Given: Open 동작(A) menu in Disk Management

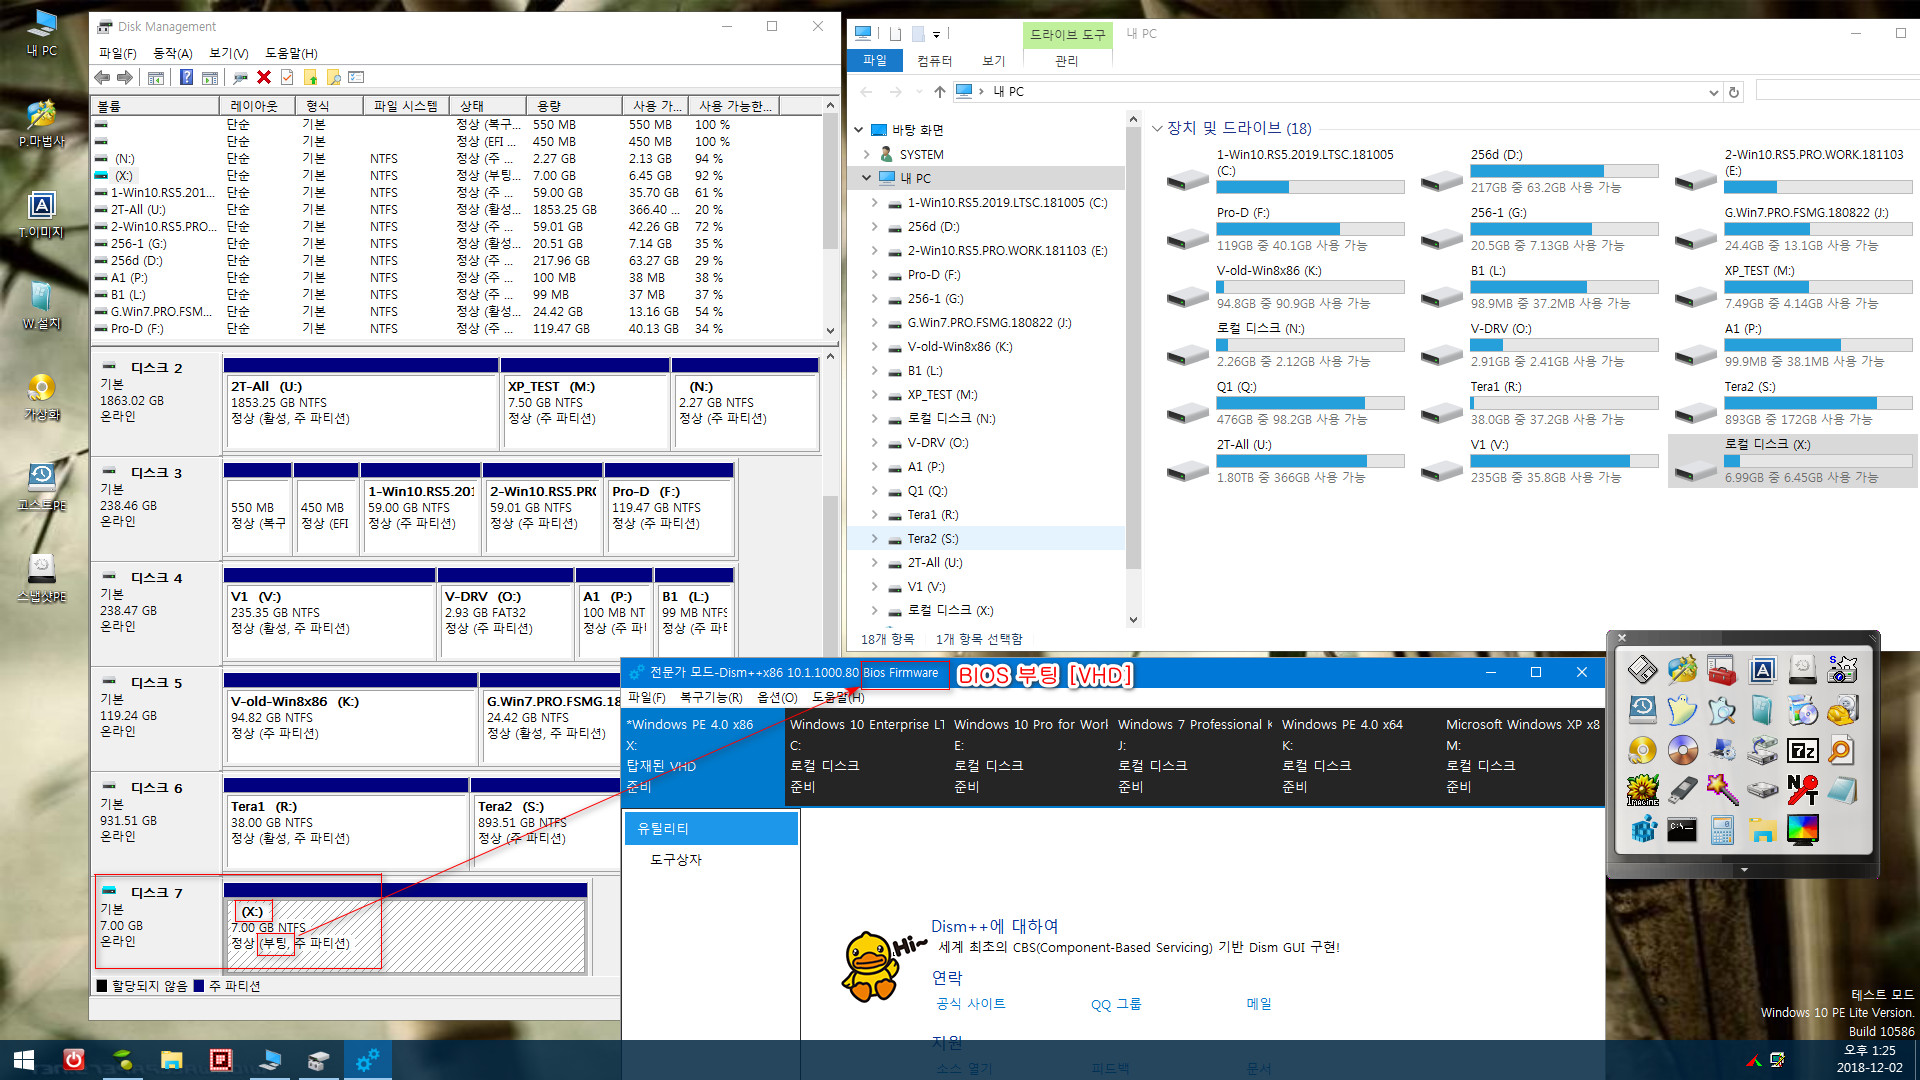Looking at the screenshot, I should [x=172, y=53].
